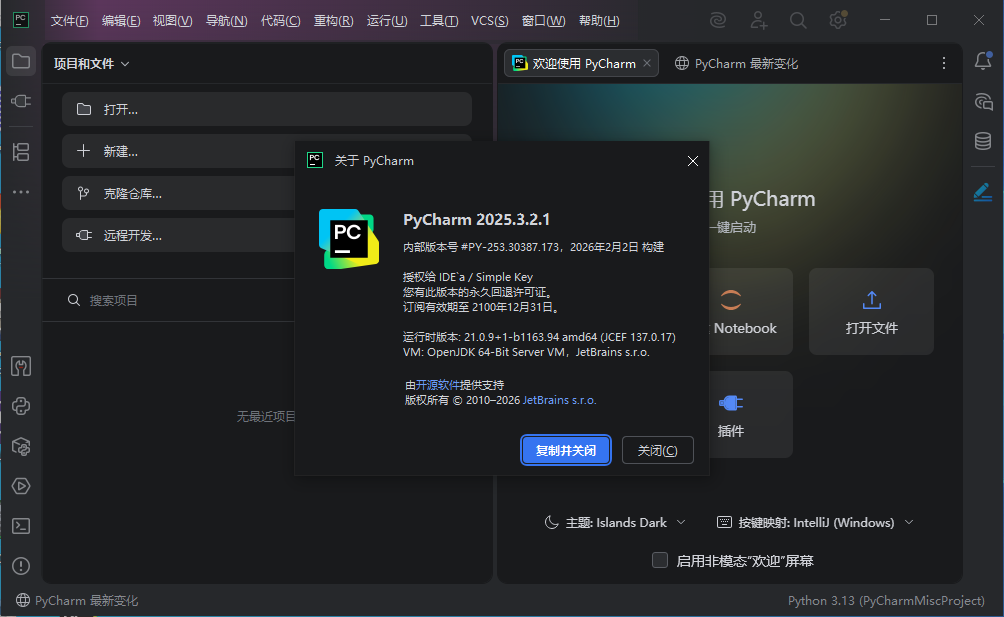Open the Database tool window icon

(x=983, y=141)
